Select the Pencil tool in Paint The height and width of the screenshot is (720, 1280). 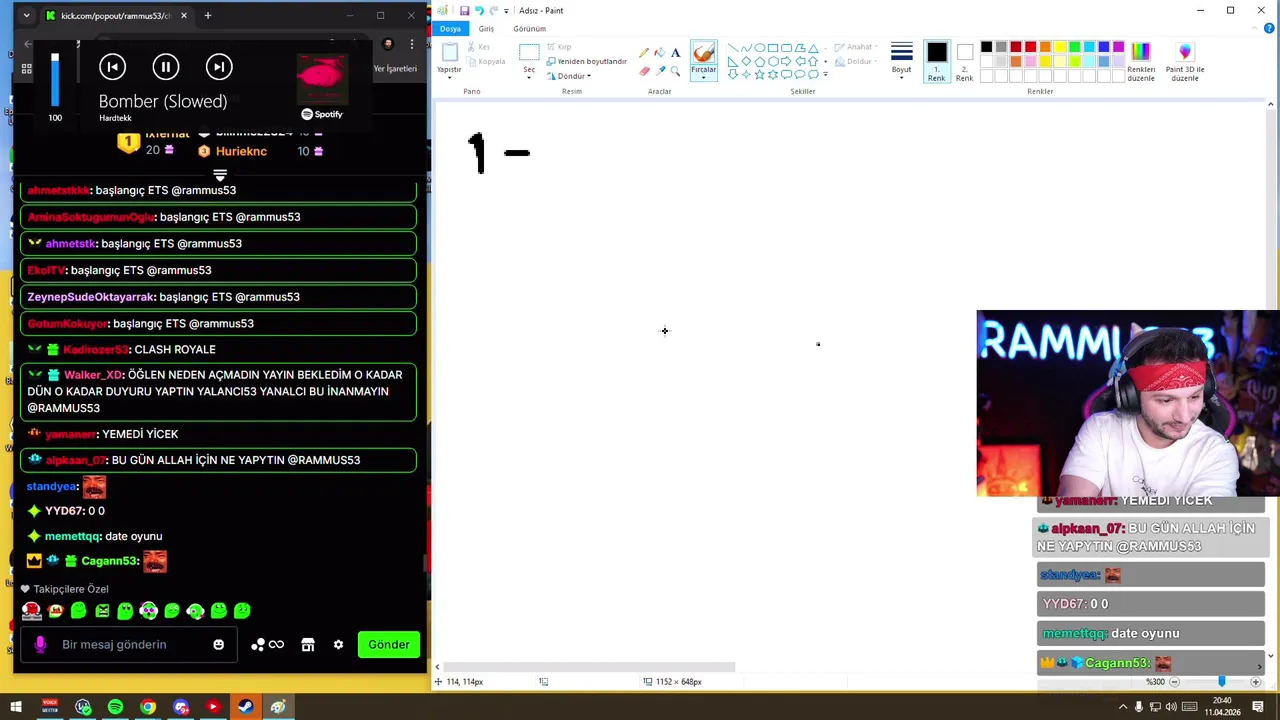[644, 52]
